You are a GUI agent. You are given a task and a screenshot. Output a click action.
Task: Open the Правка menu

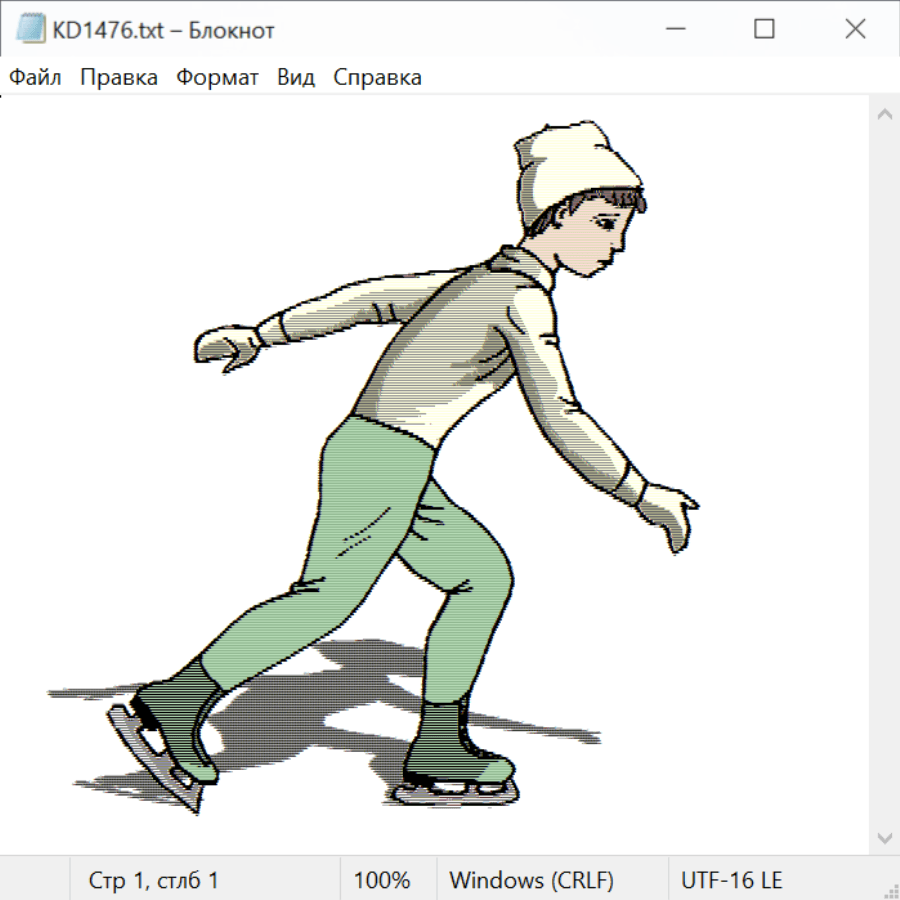click(119, 78)
